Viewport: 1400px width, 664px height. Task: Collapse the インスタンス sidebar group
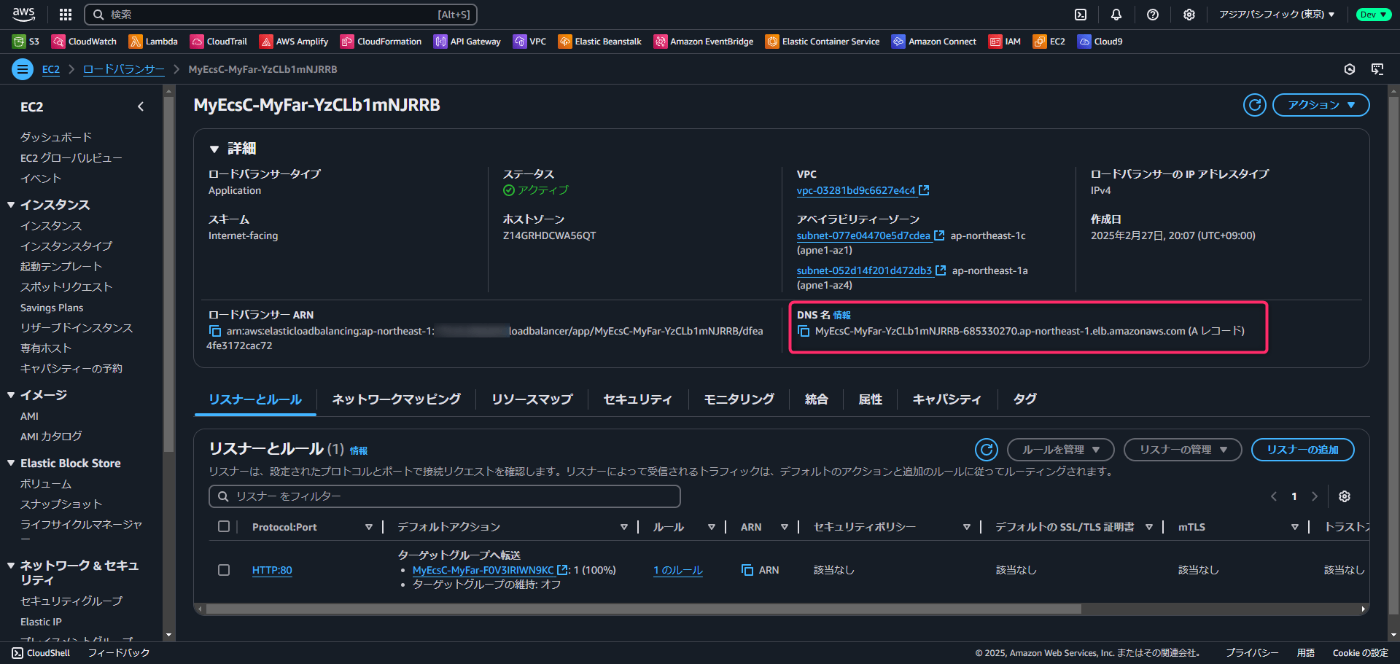coord(11,205)
